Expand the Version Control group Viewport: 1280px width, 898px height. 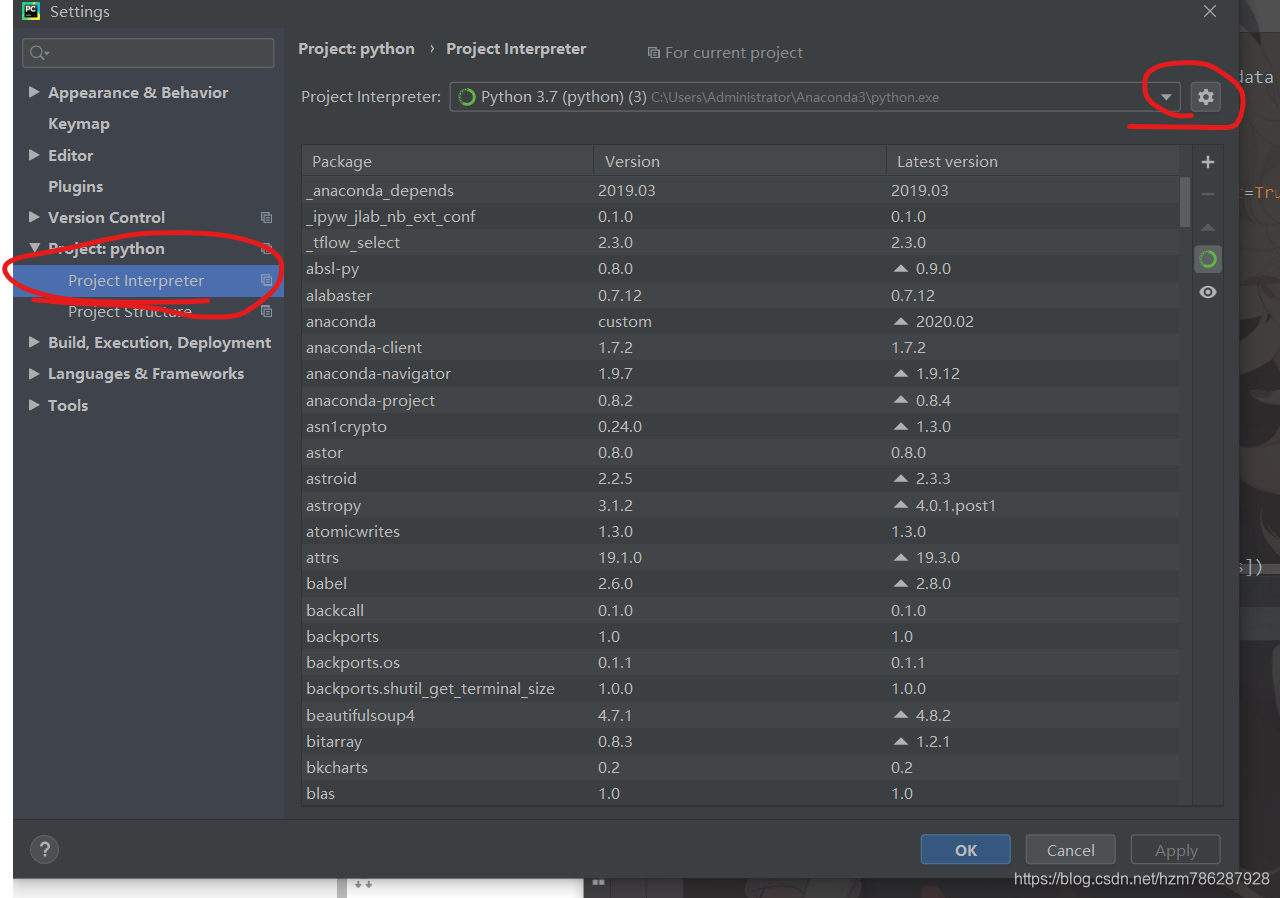(34, 217)
